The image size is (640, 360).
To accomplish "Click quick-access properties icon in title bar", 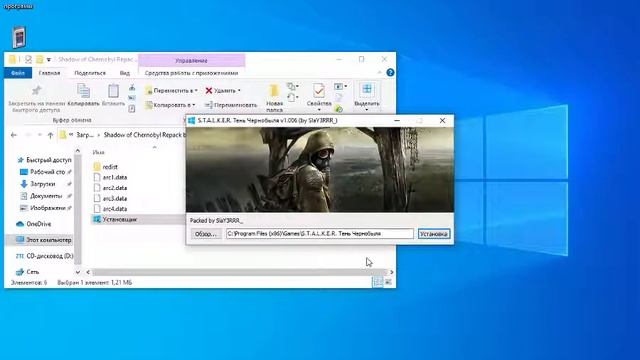I will (x=28, y=60).
